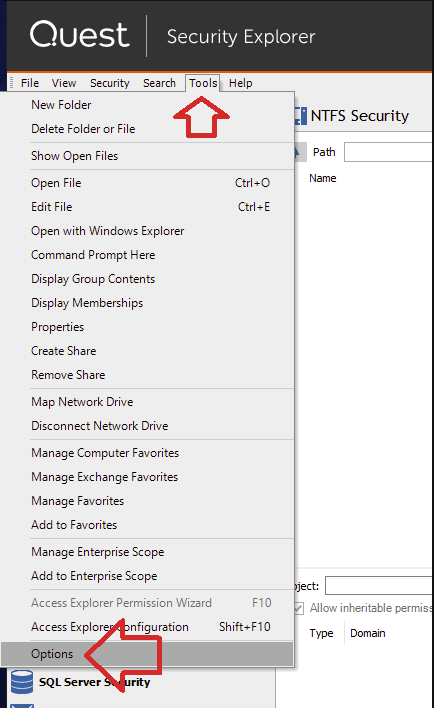434x708 pixels.
Task: Click the Domain column header
Action: tap(368, 633)
